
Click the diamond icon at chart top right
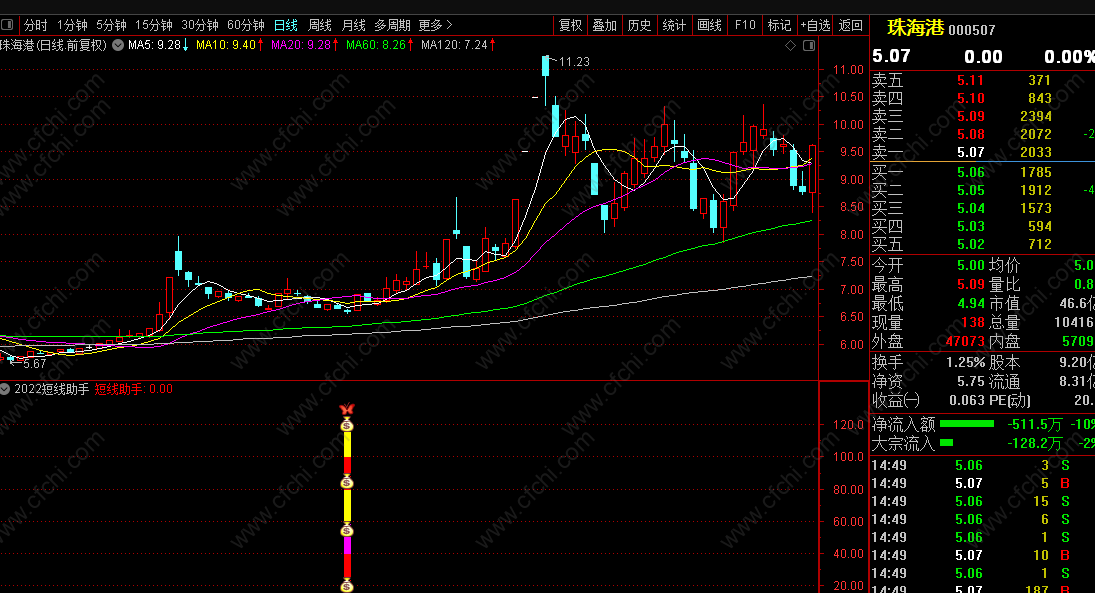(791, 45)
